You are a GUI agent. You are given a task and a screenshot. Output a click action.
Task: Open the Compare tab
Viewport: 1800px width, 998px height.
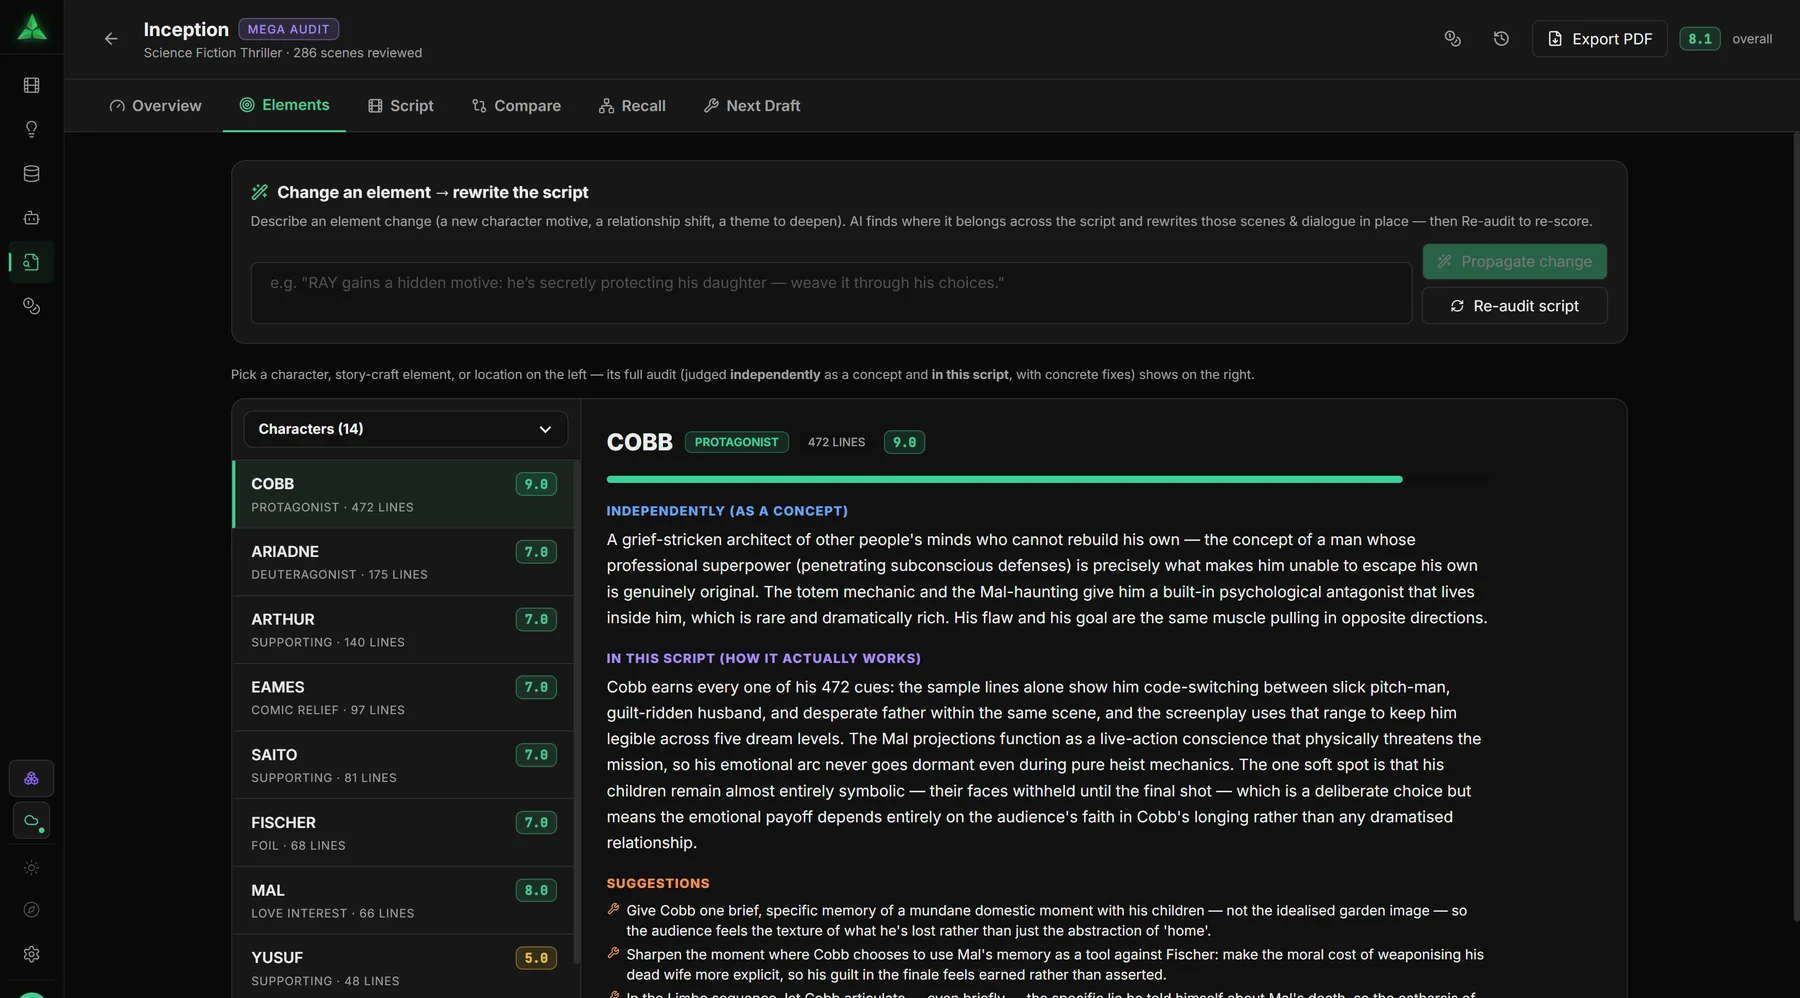(516, 106)
